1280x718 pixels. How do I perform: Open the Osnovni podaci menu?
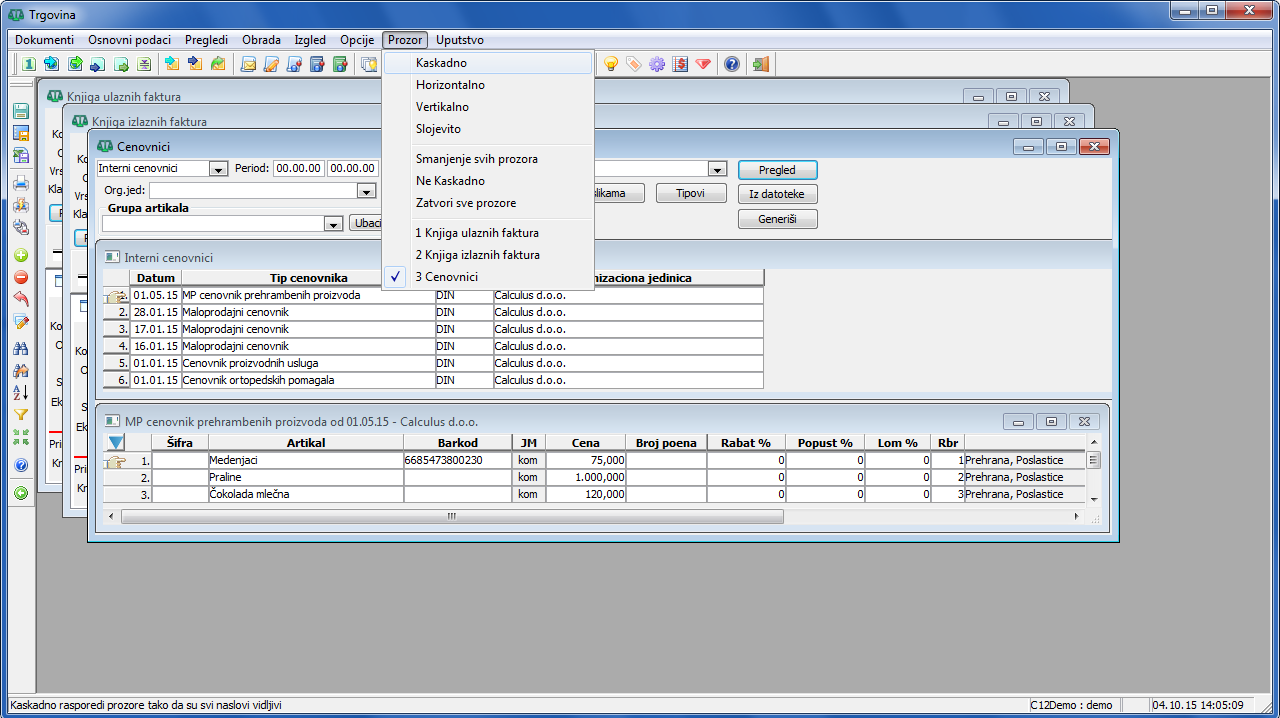(x=129, y=40)
